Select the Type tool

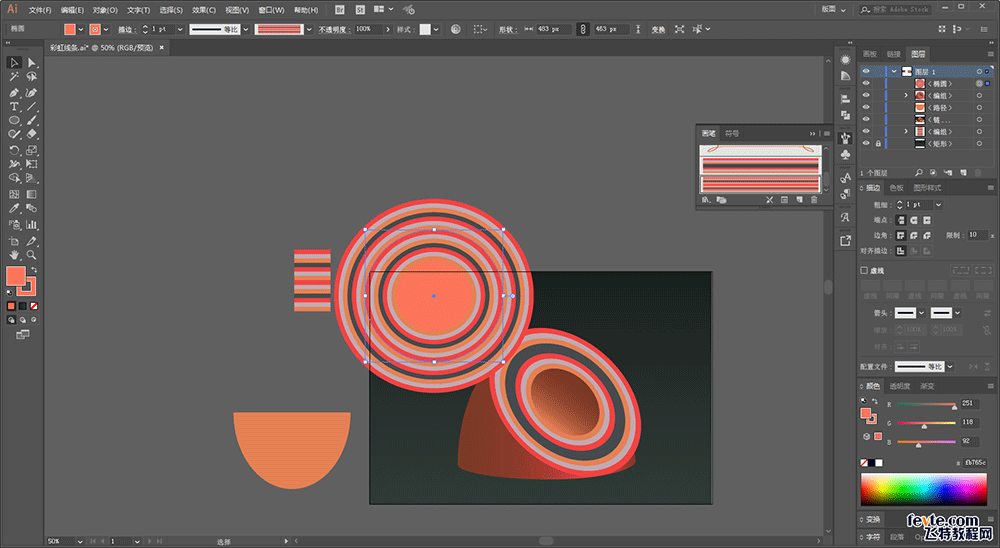point(15,106)
